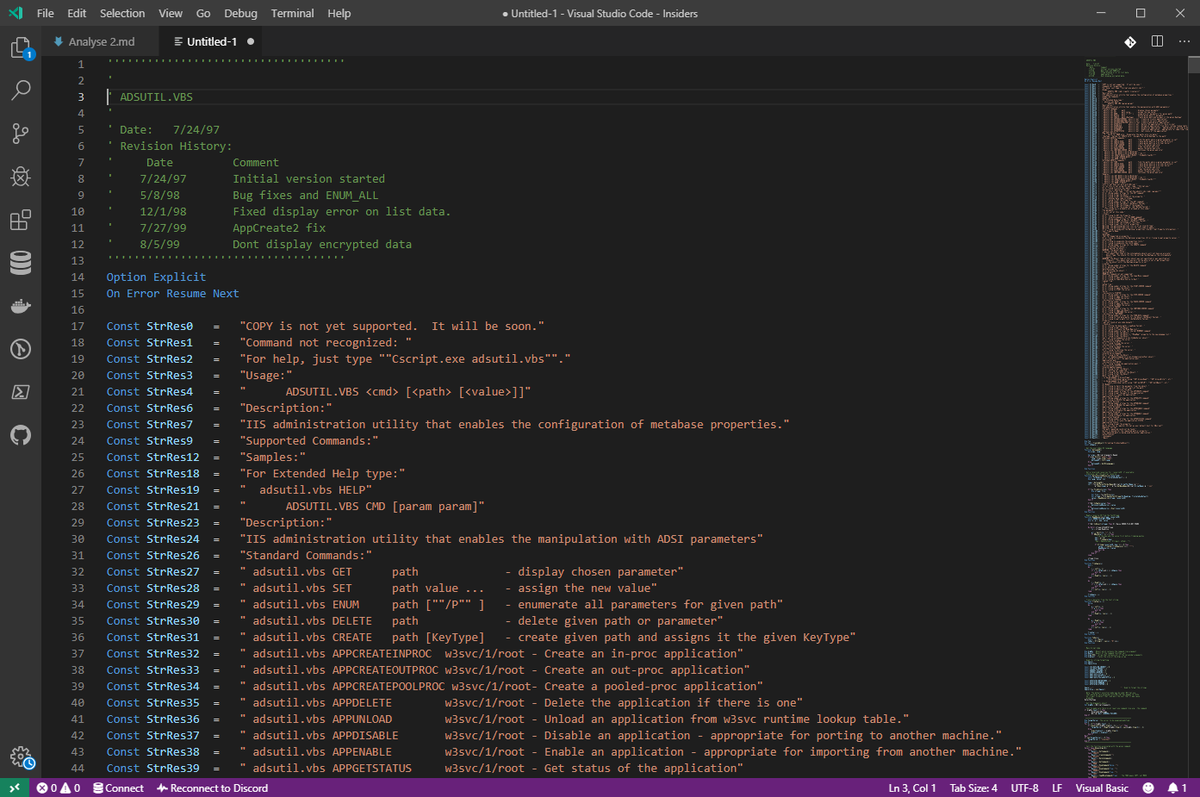Open the Debug view with bug icon
This screenshot has width=1200, height=797.
click(21, 177)
